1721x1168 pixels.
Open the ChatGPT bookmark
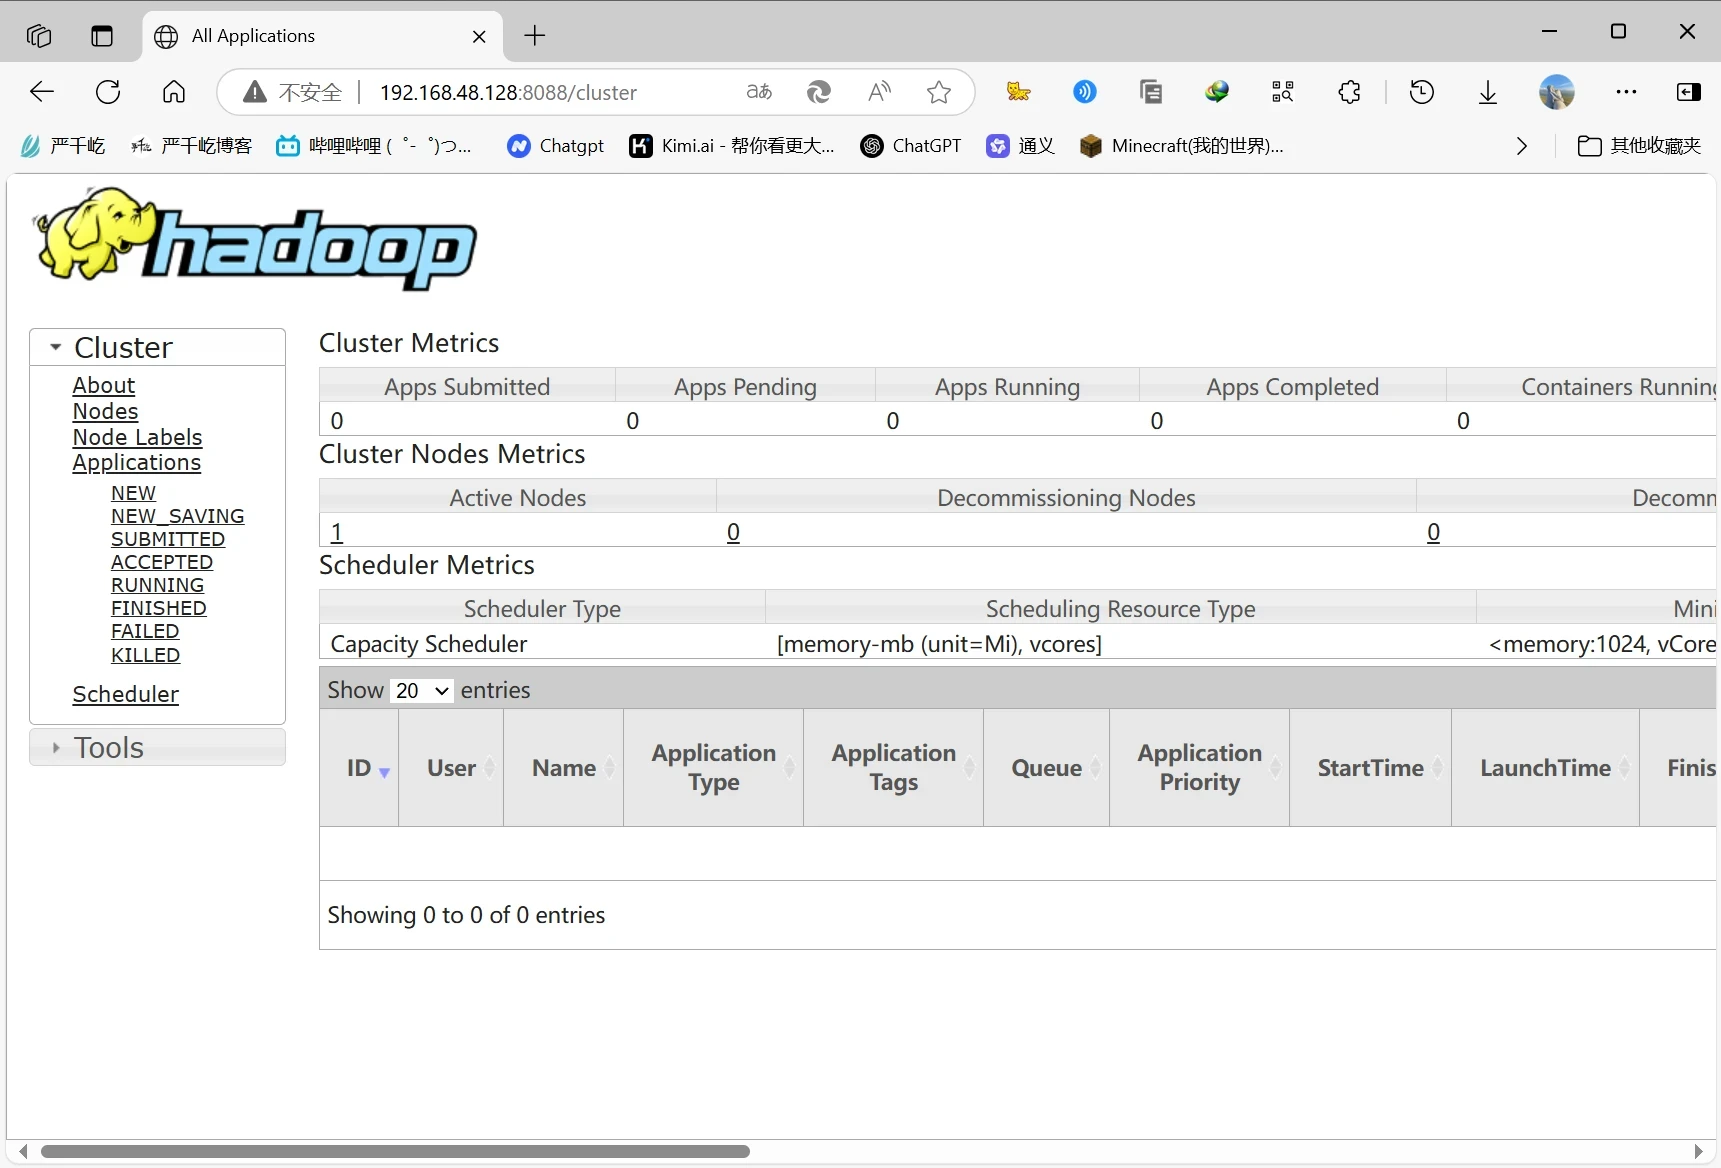(911, 146)
